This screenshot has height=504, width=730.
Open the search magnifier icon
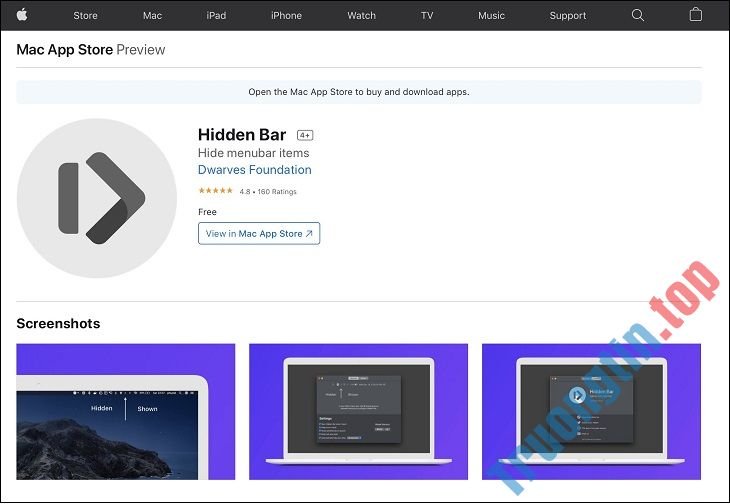click(x=637, y=15)
